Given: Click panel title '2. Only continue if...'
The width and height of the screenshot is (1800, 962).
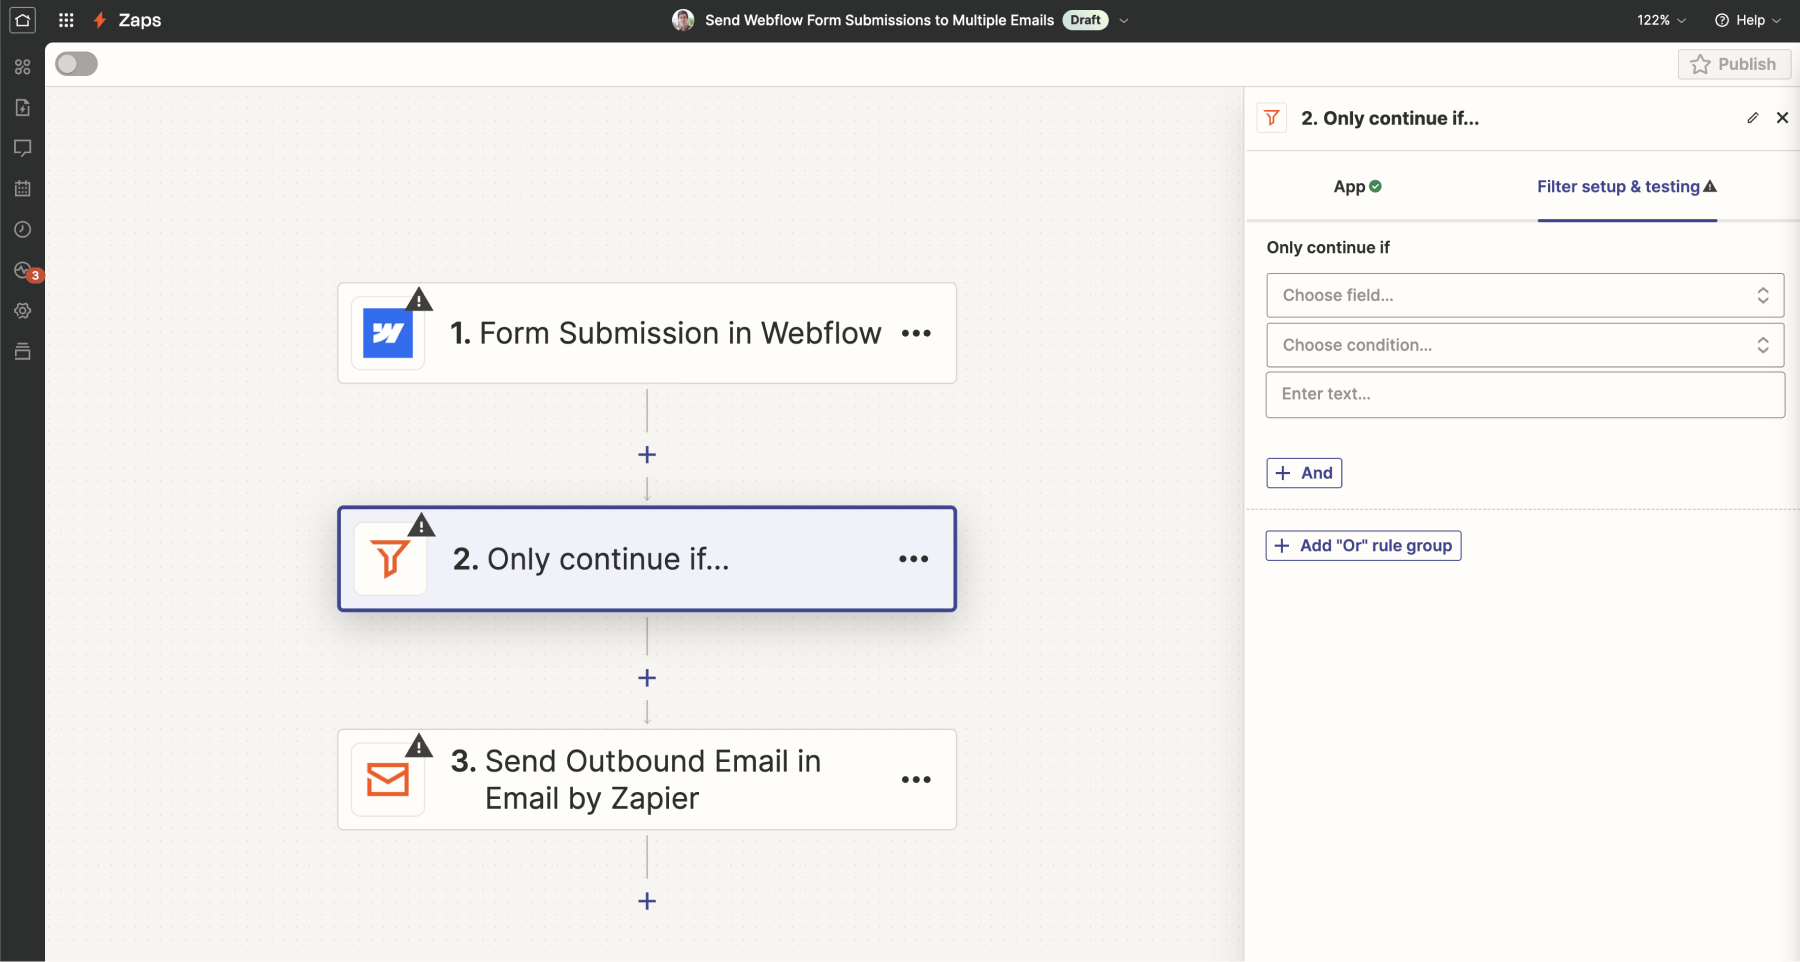Looking at the screenshot, I should tap(1390, 118).
